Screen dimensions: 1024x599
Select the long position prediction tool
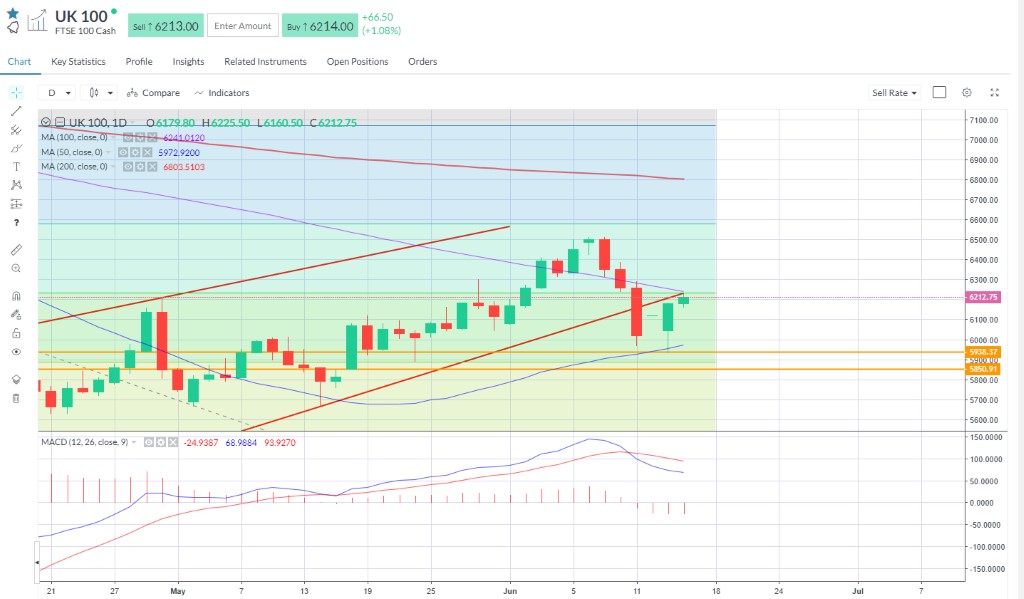coord(16,204)
